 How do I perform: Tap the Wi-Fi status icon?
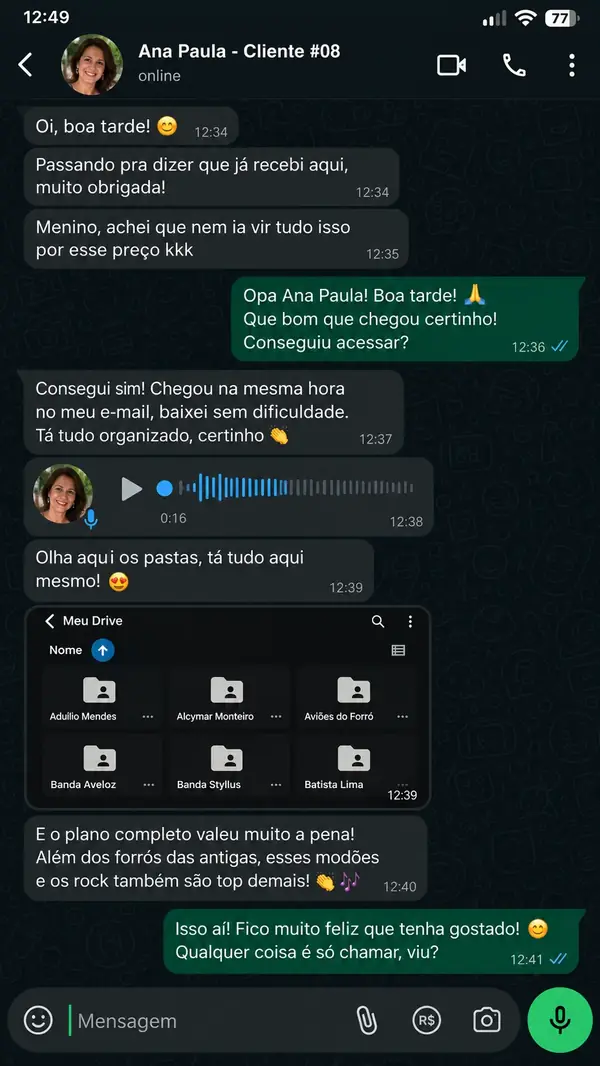(x=525, y=18)
